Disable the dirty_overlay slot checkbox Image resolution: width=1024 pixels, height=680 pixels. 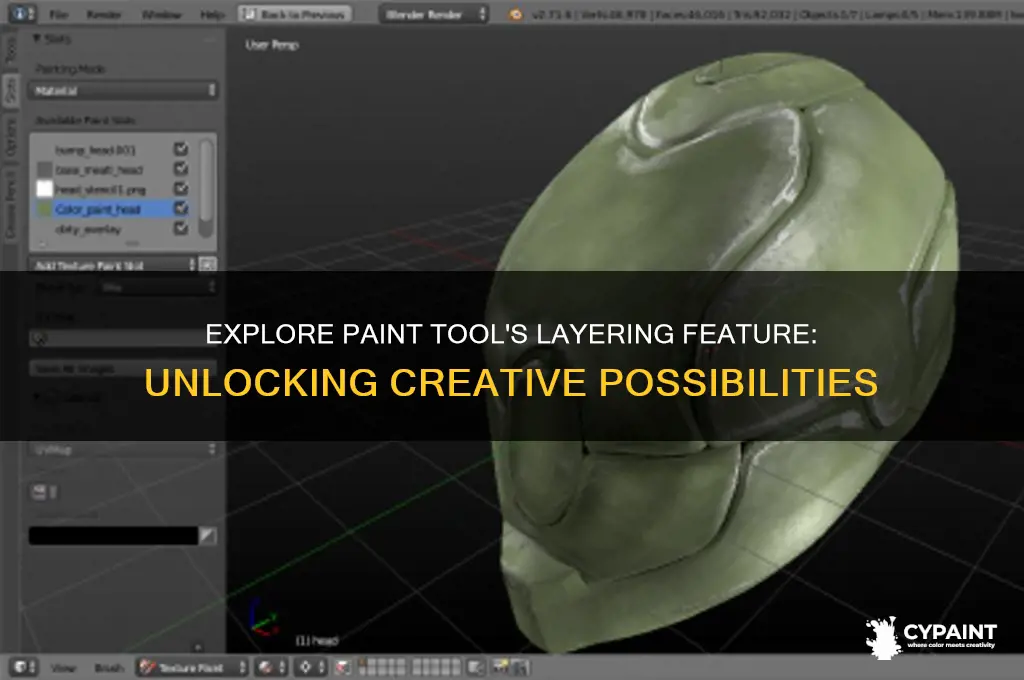181,228
